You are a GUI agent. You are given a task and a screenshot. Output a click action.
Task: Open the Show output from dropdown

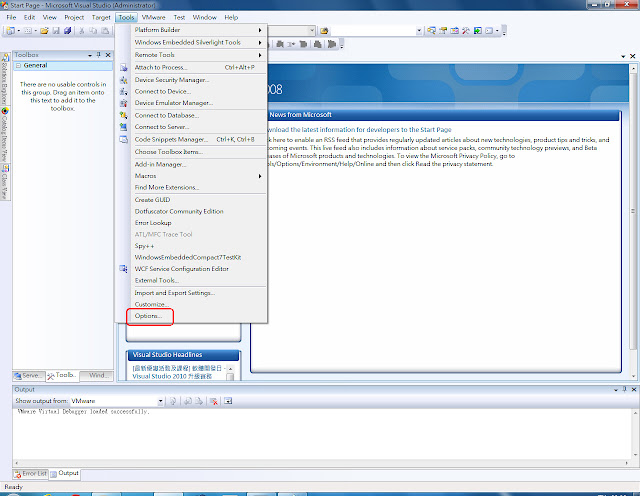click(160, 401)
